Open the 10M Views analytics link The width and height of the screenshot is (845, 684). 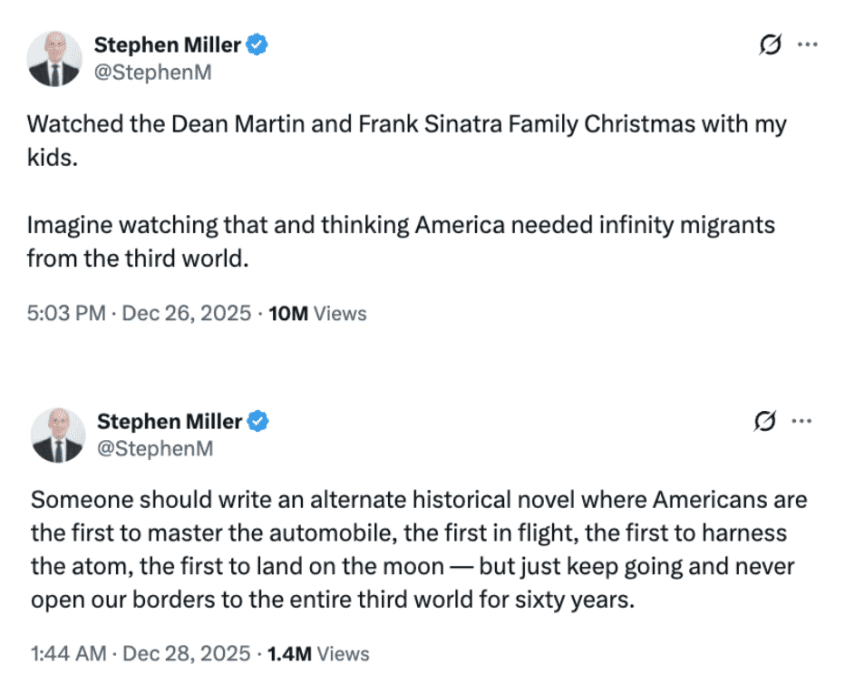coord(318,313)
